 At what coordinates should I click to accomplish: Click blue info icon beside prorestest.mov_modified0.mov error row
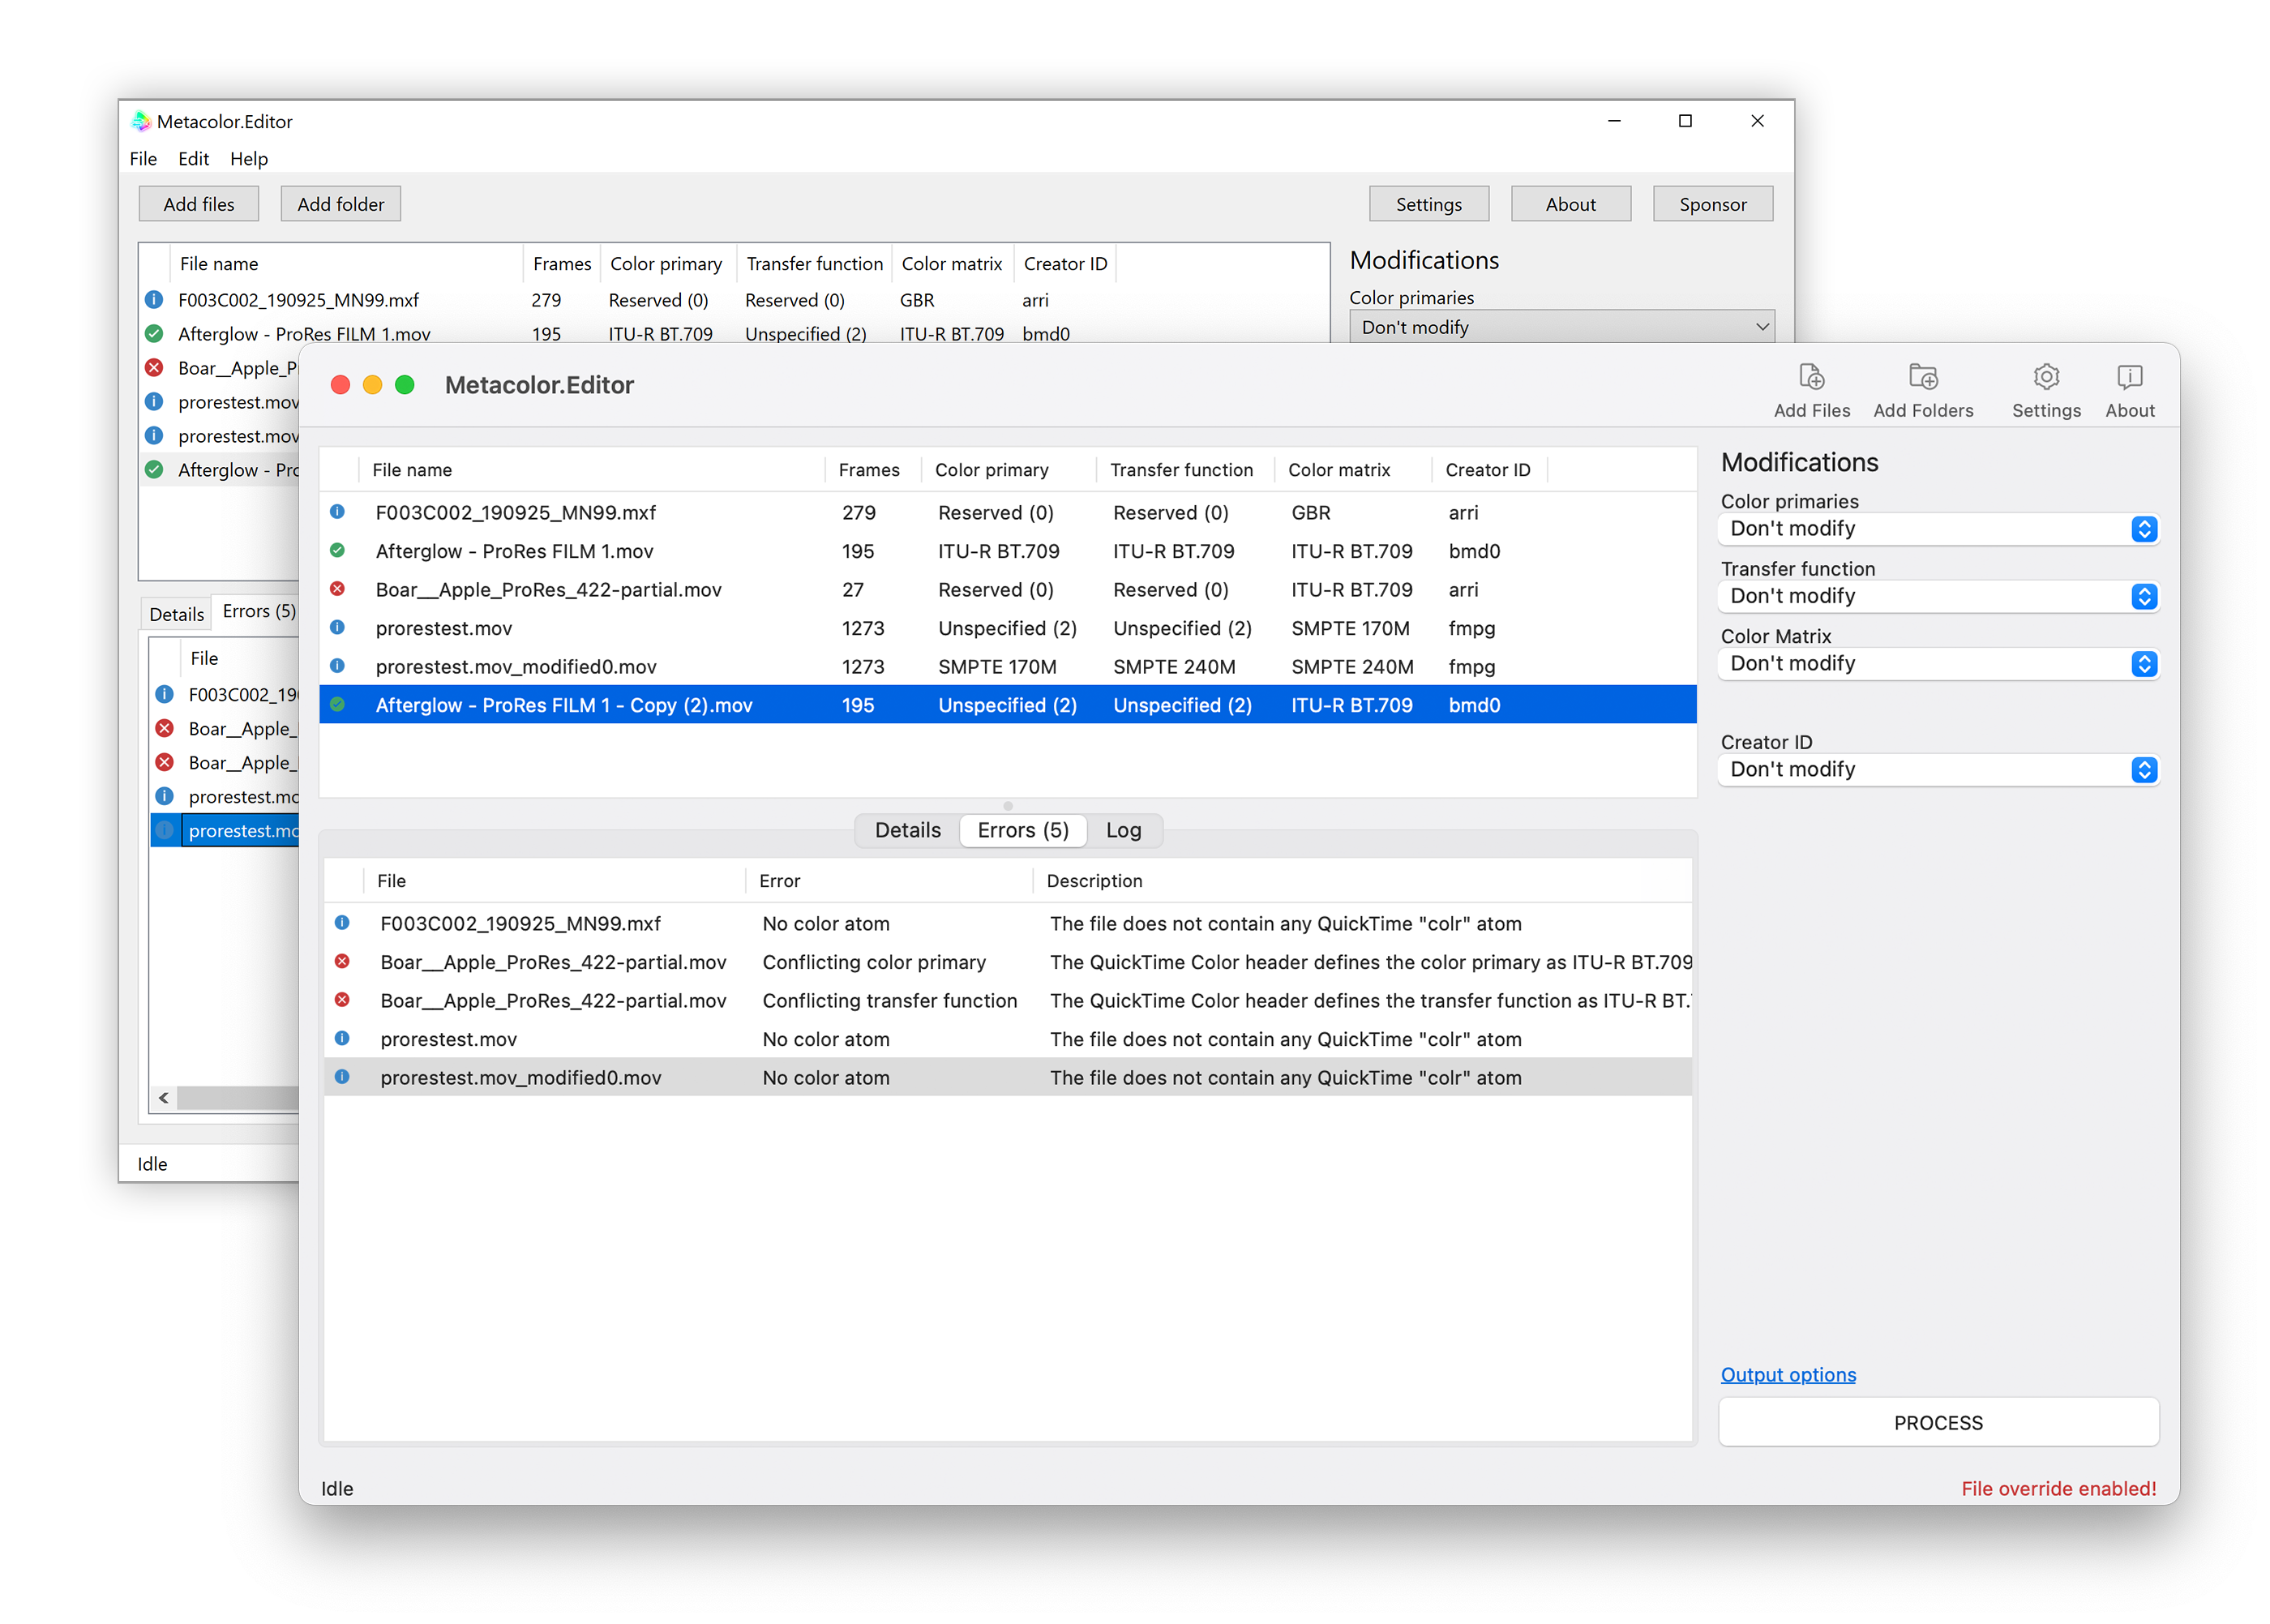[x=342, y=1077]
